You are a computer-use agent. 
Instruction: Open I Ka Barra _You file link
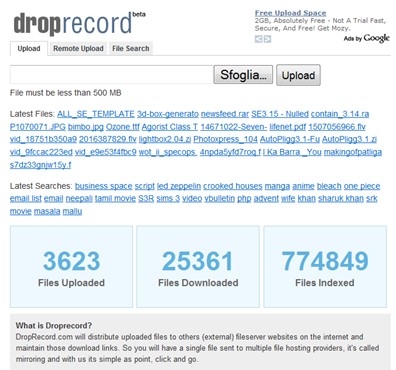coord(292,152)
